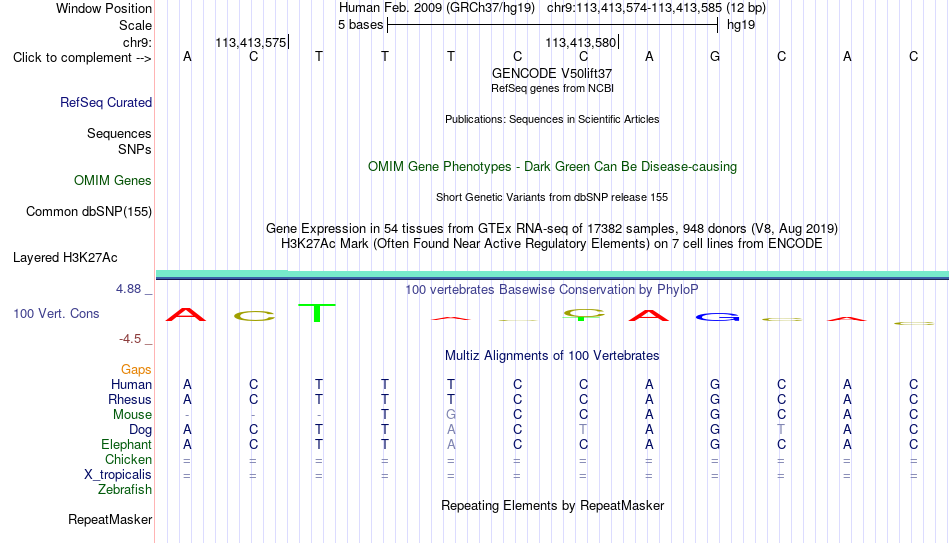Click the RepeatMasker track label

pyautogui.click(x=110, y=519)
